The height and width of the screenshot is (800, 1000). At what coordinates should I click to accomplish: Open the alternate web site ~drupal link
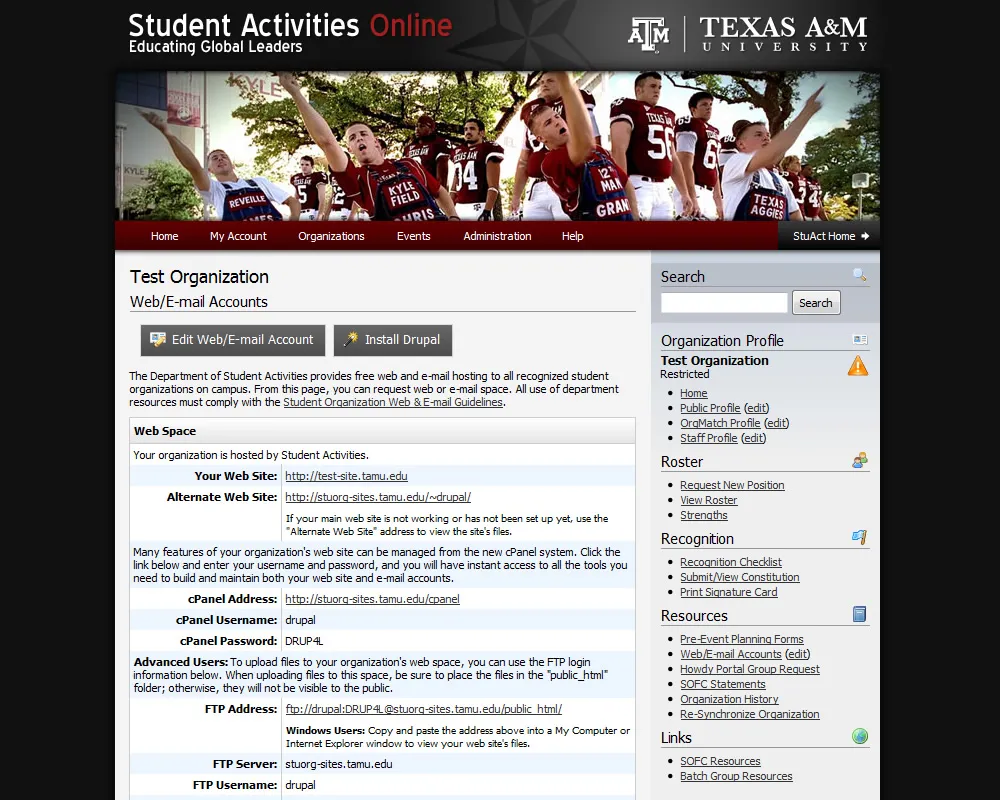(x=378, y=497)
